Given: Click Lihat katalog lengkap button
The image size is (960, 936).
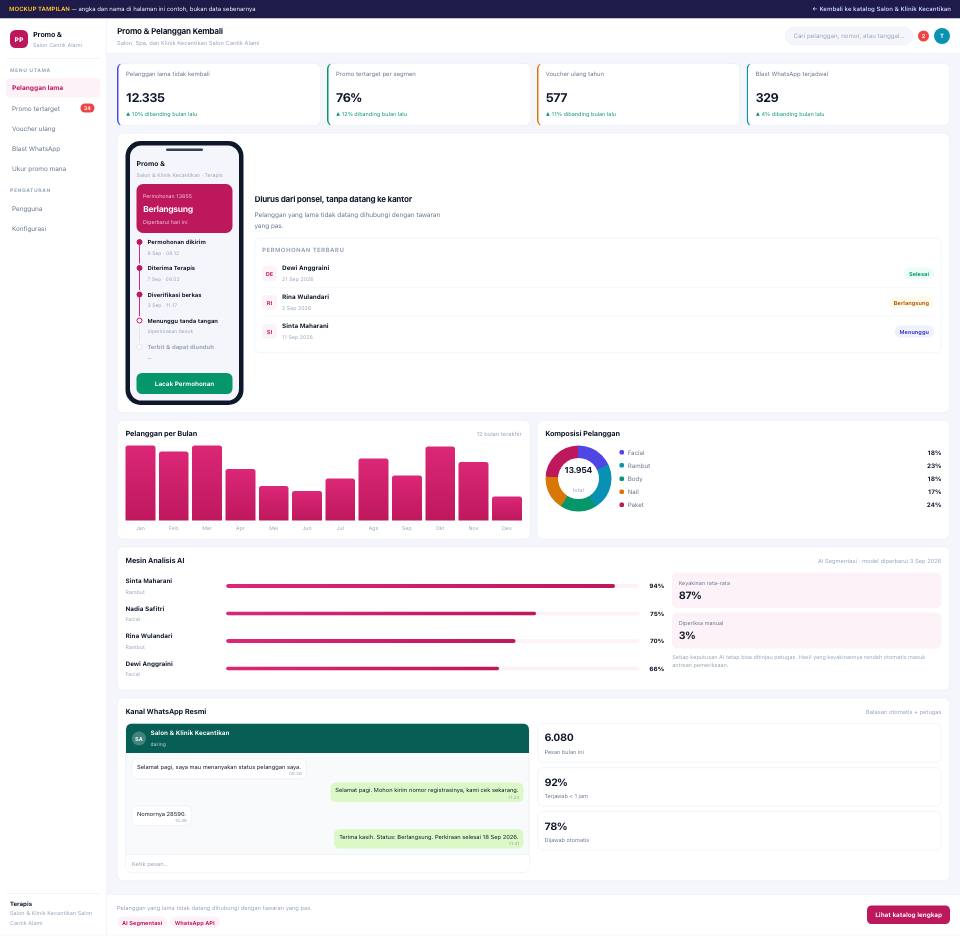Looking at the screenshot, I should 908,915.
